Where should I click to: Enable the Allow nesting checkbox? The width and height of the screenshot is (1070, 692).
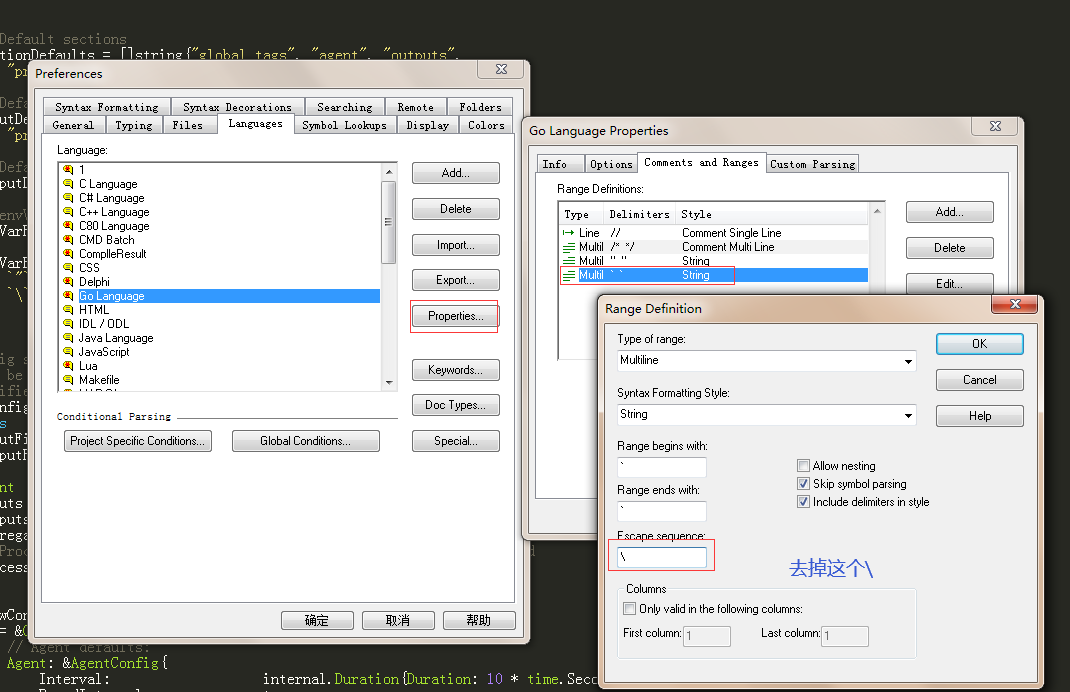point(803,465)
